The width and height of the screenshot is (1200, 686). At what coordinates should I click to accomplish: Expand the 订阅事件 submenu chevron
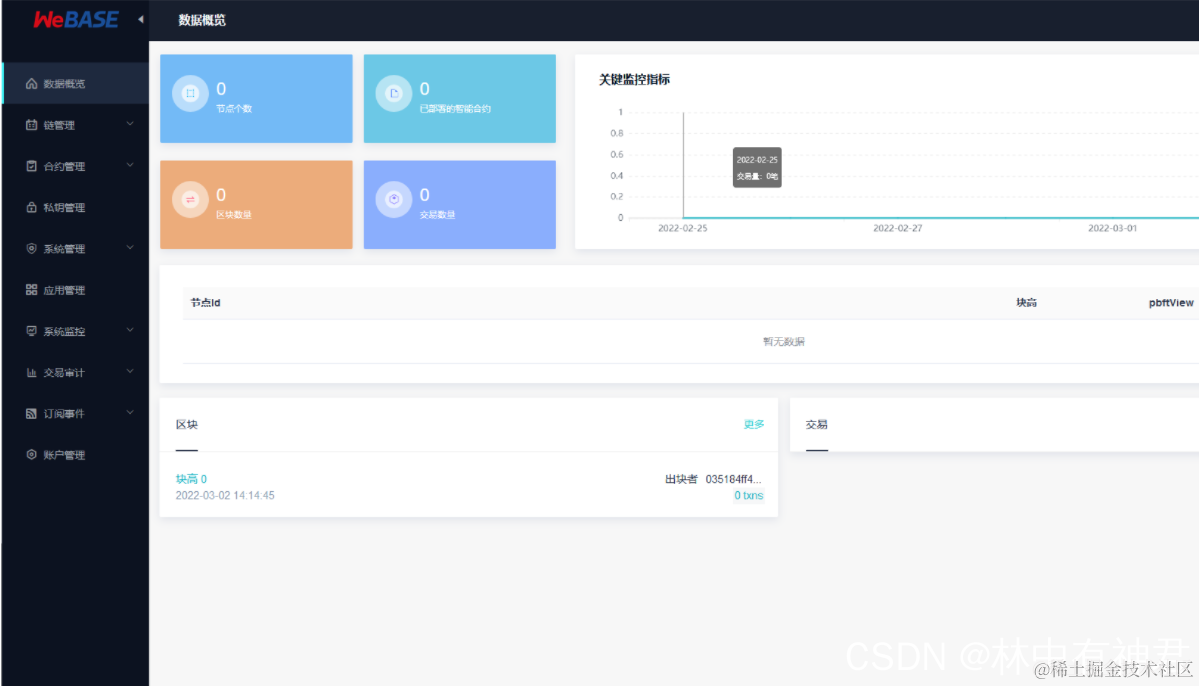point(130,413)
